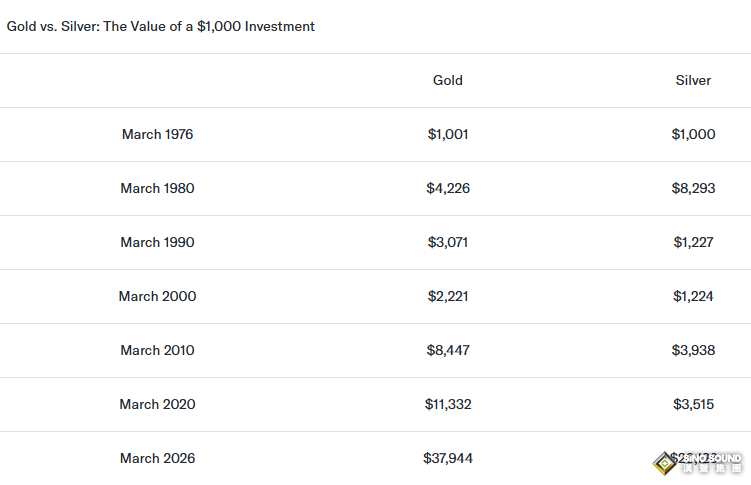The image size is (751, 485).
Task: Click the $3,938 silver value
Action: click(693, 350)
